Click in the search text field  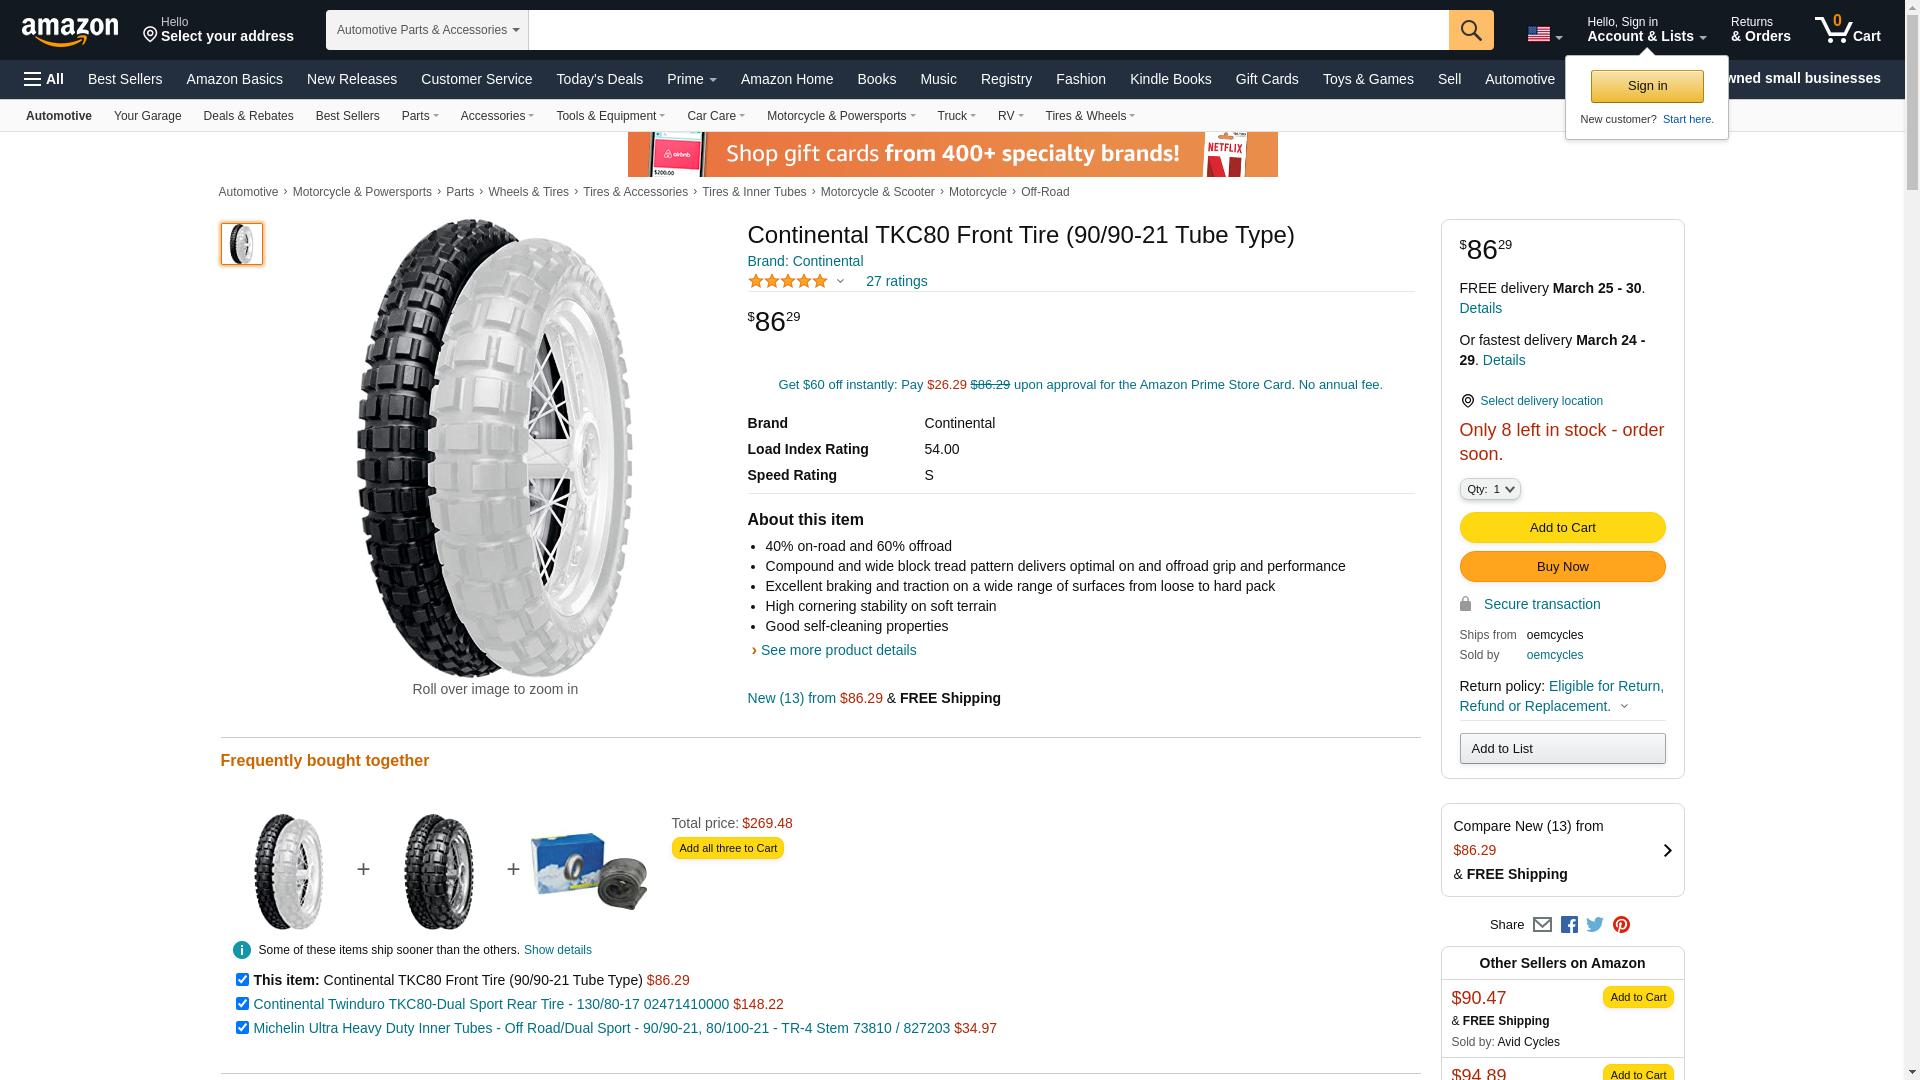point(988,30)
